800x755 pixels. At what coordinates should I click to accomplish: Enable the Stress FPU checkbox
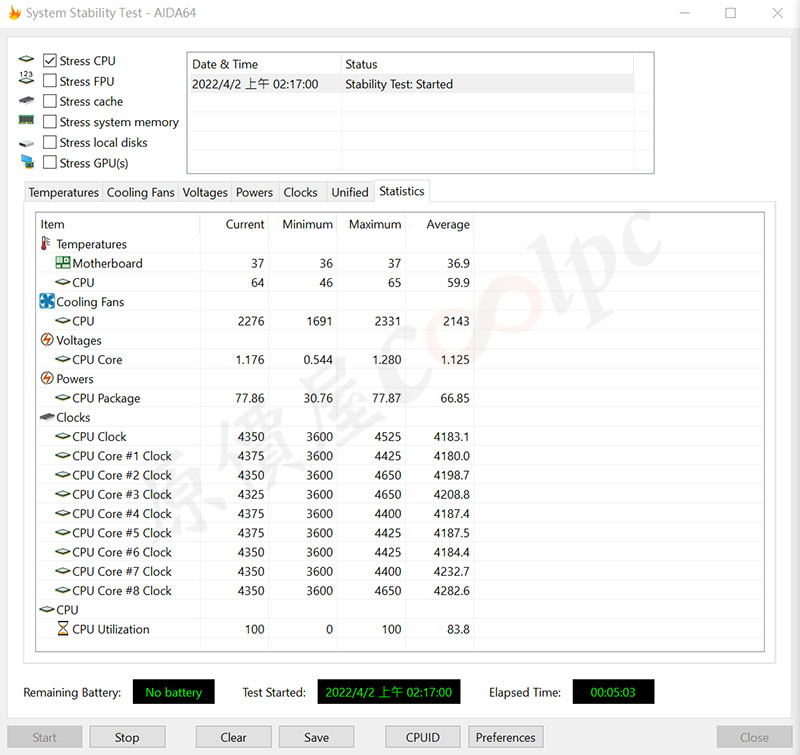(49, 81)
